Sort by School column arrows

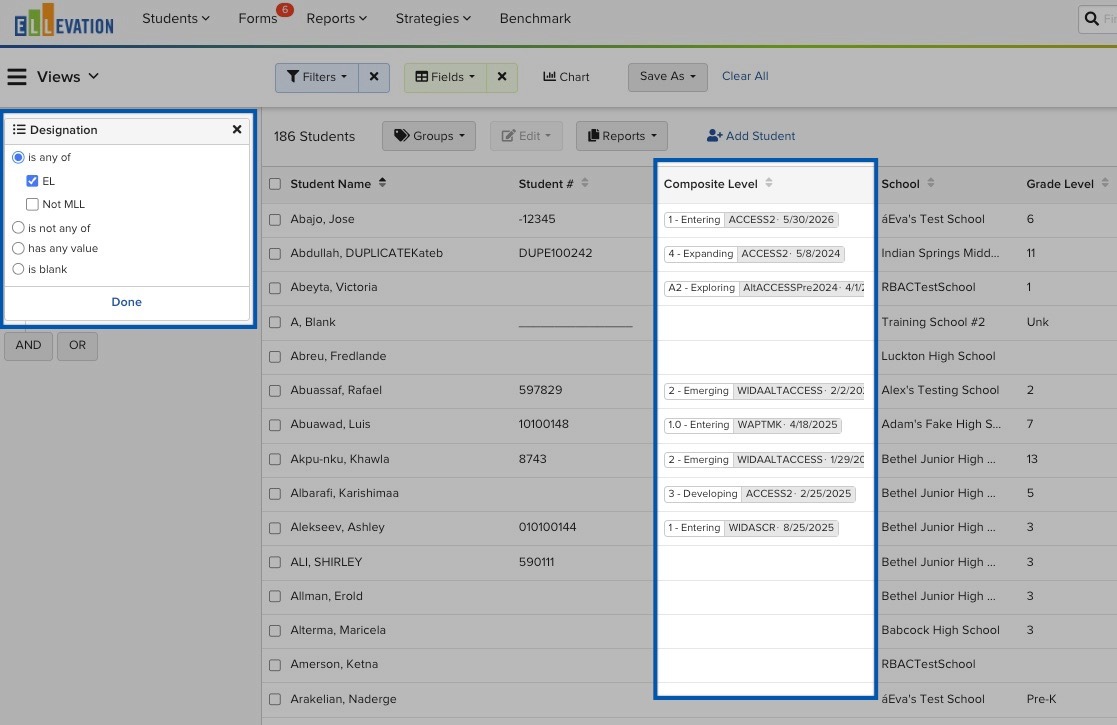930,183
